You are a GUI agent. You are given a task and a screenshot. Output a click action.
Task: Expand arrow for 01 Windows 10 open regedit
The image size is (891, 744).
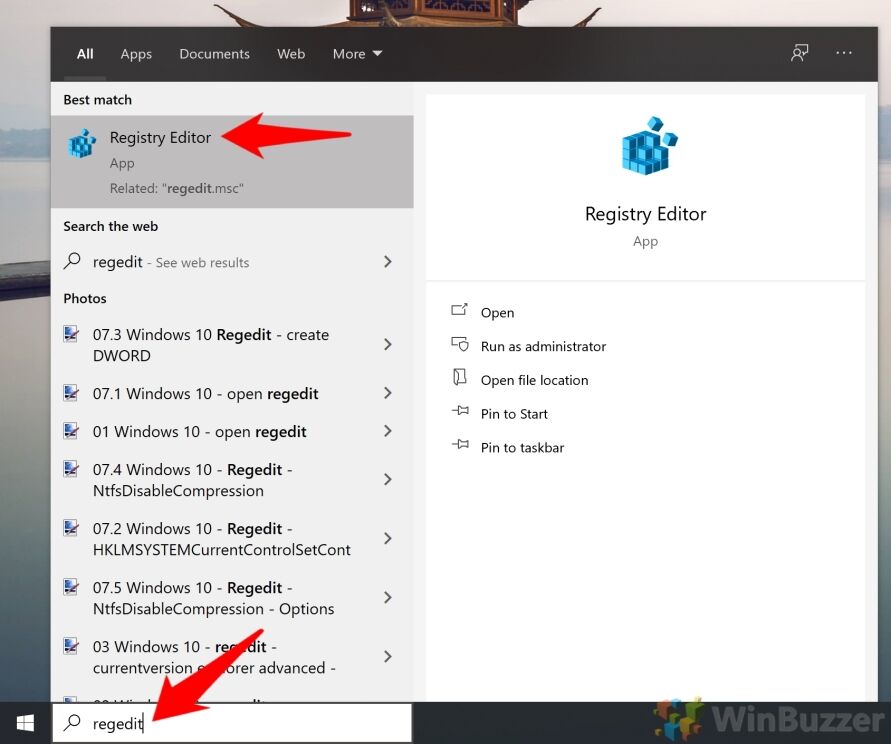[x=388, y=431]
